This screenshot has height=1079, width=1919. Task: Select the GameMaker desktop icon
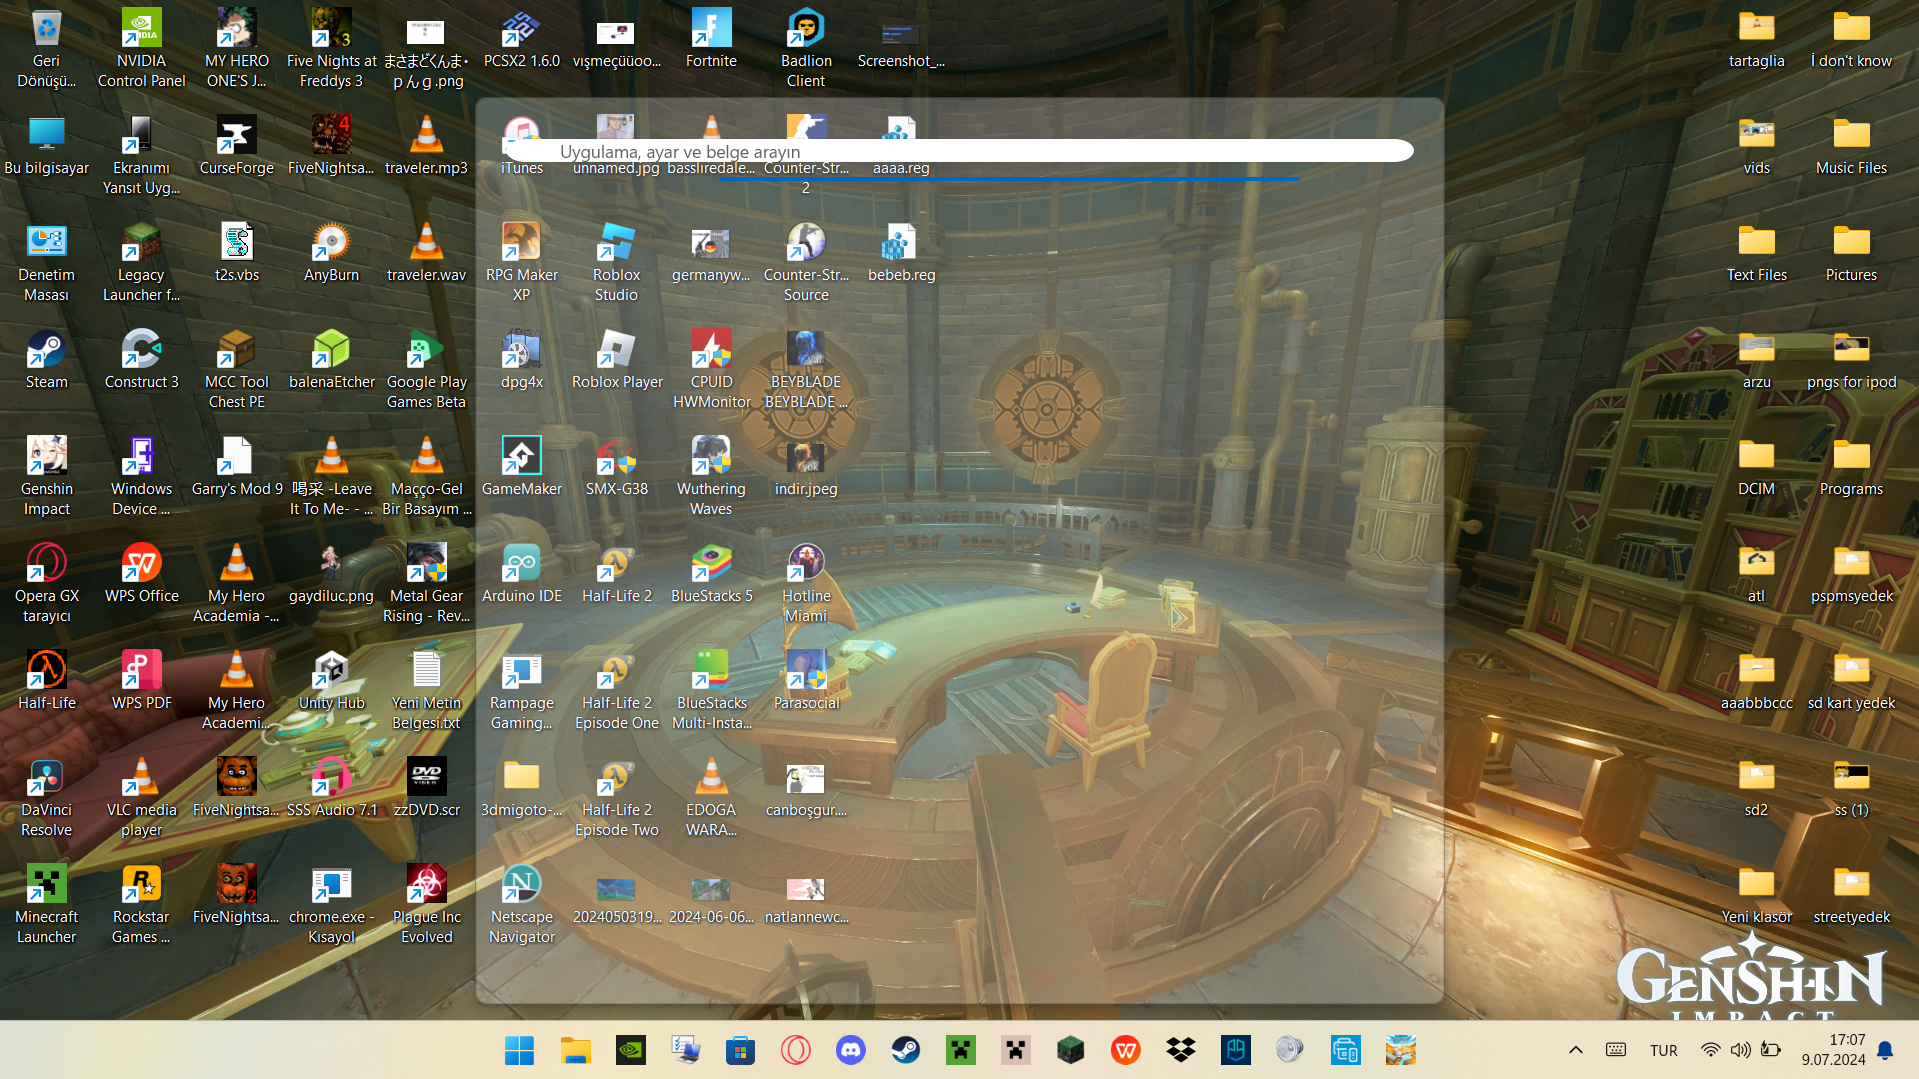521,466
